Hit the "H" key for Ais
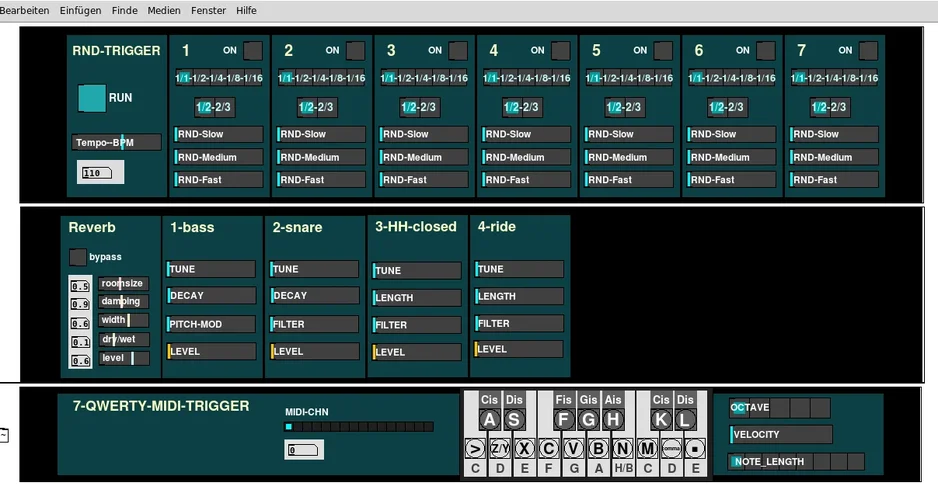 coord(613,420)
